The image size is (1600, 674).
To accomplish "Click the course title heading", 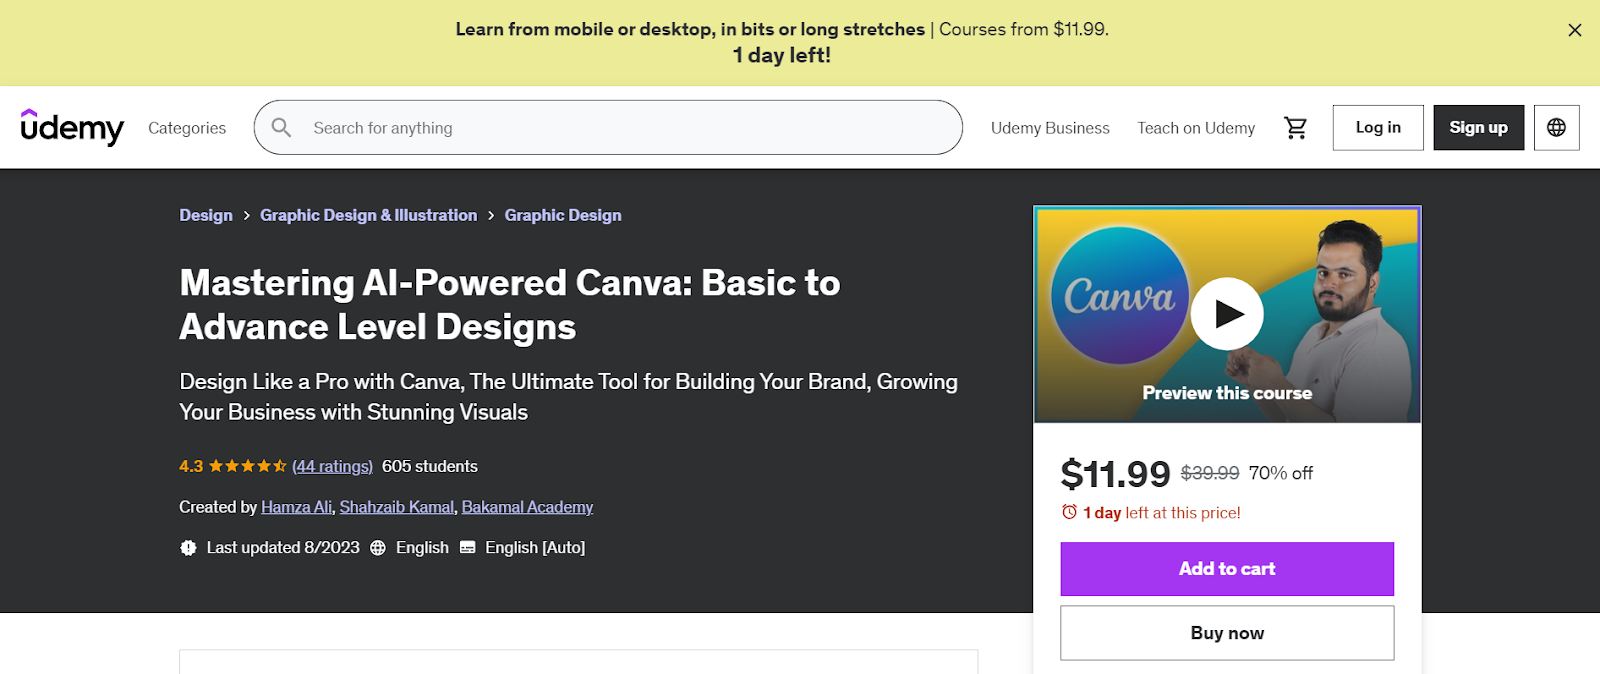I will (x=510, y=305).
